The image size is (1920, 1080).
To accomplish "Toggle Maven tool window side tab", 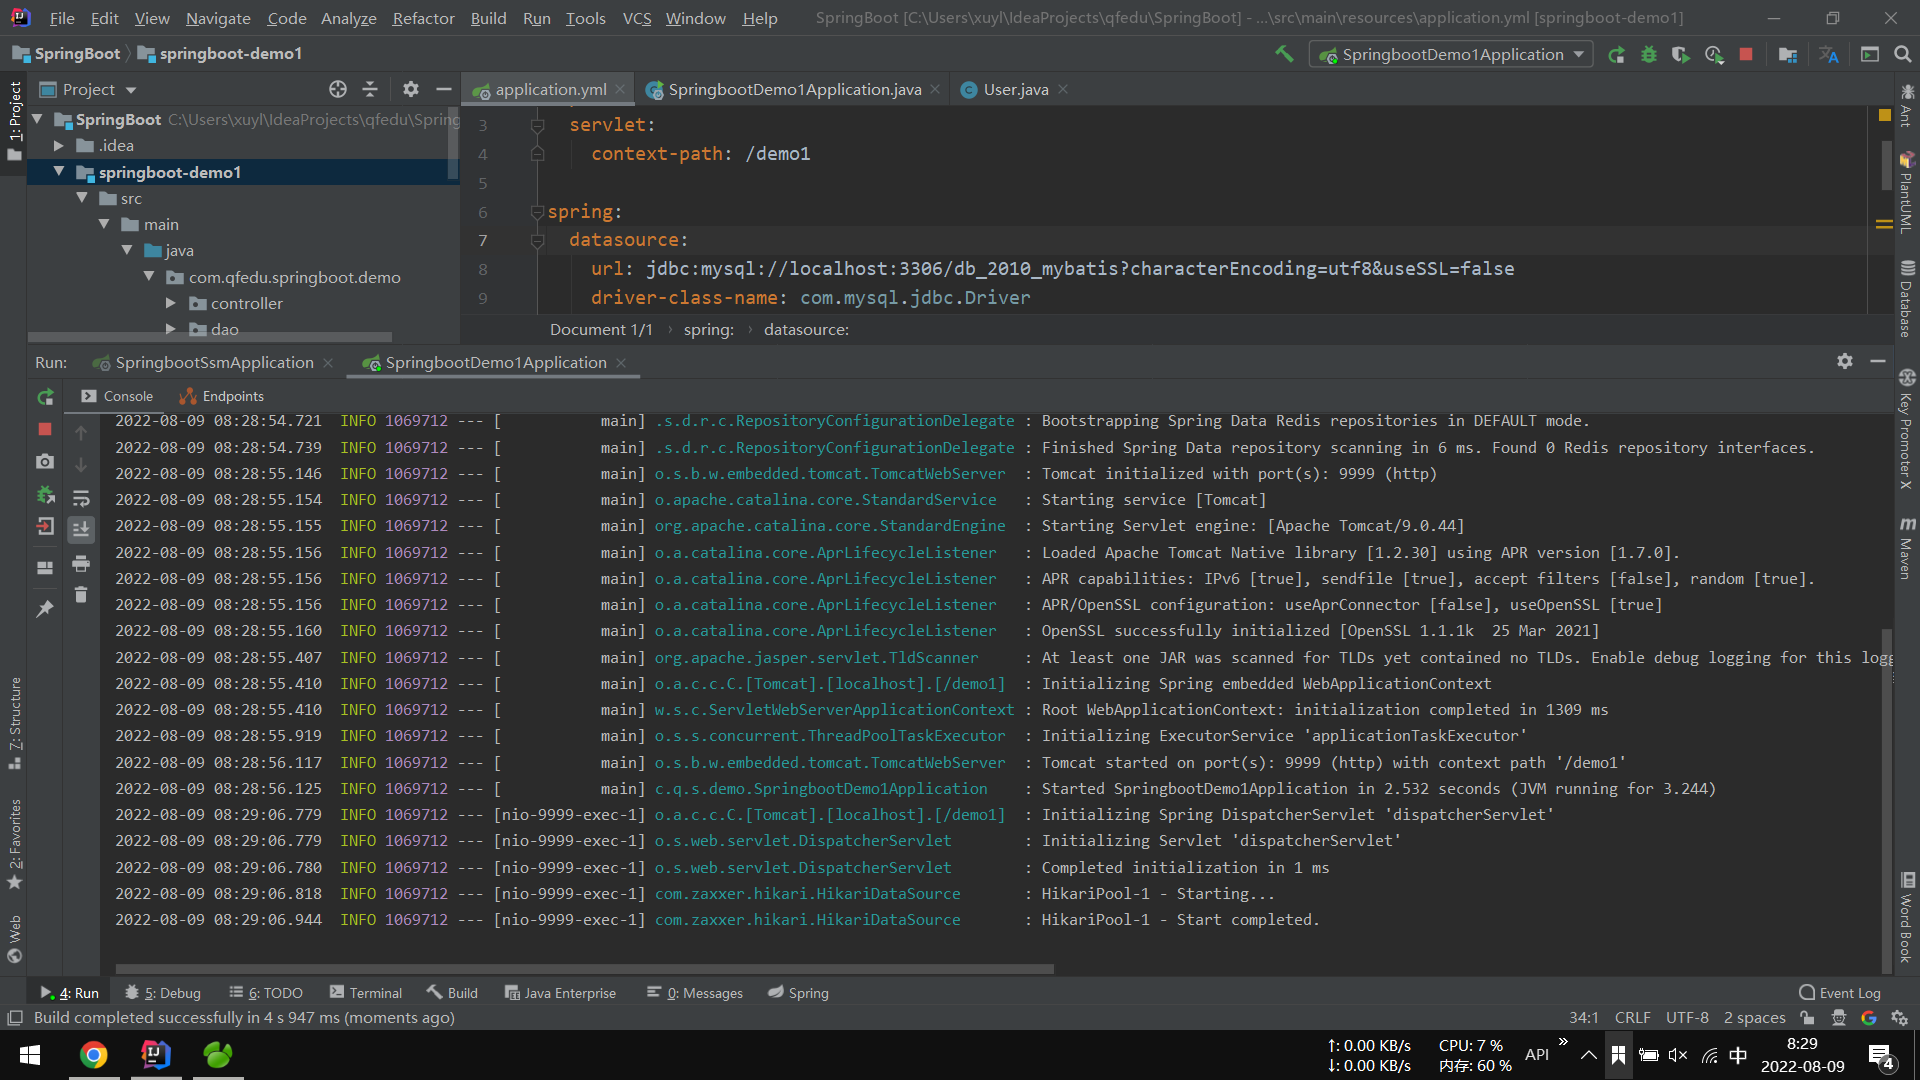I will tap(1907, 548).
